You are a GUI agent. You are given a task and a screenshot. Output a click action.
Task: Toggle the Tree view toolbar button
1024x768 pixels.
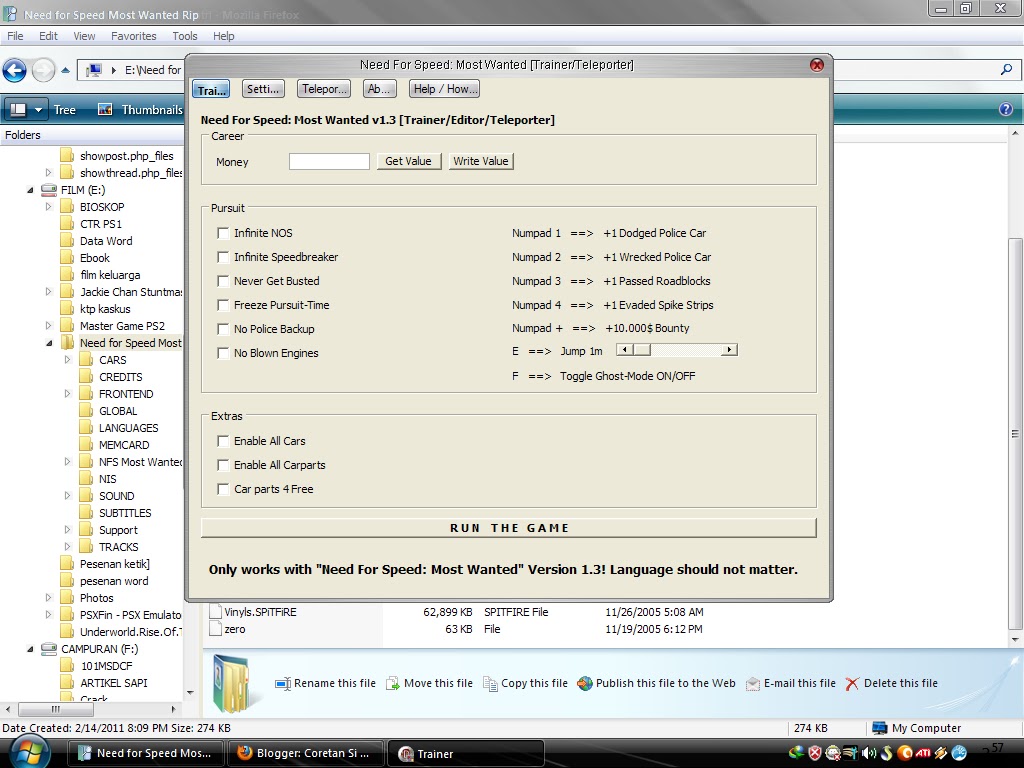coord(65,110)
